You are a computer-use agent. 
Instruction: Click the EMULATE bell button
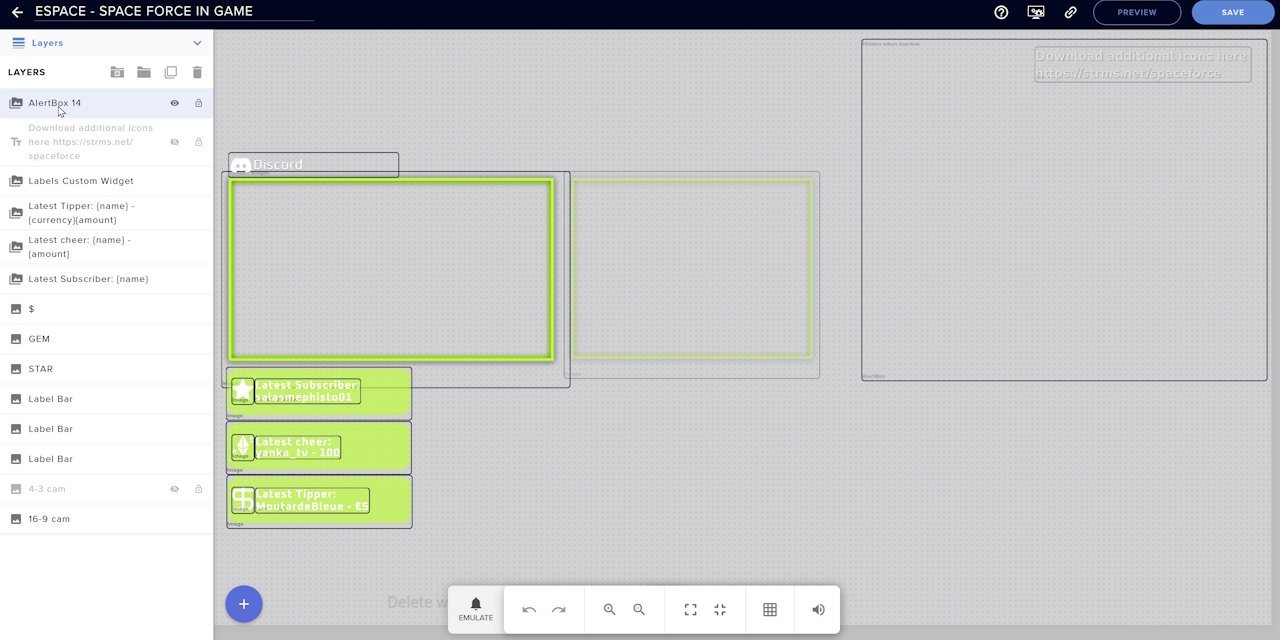click(476, 610)
